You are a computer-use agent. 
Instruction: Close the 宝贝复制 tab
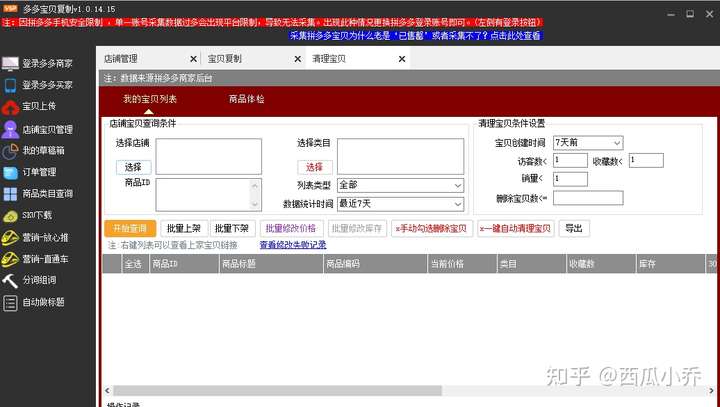pyautogui.click(x=298, y=59)
